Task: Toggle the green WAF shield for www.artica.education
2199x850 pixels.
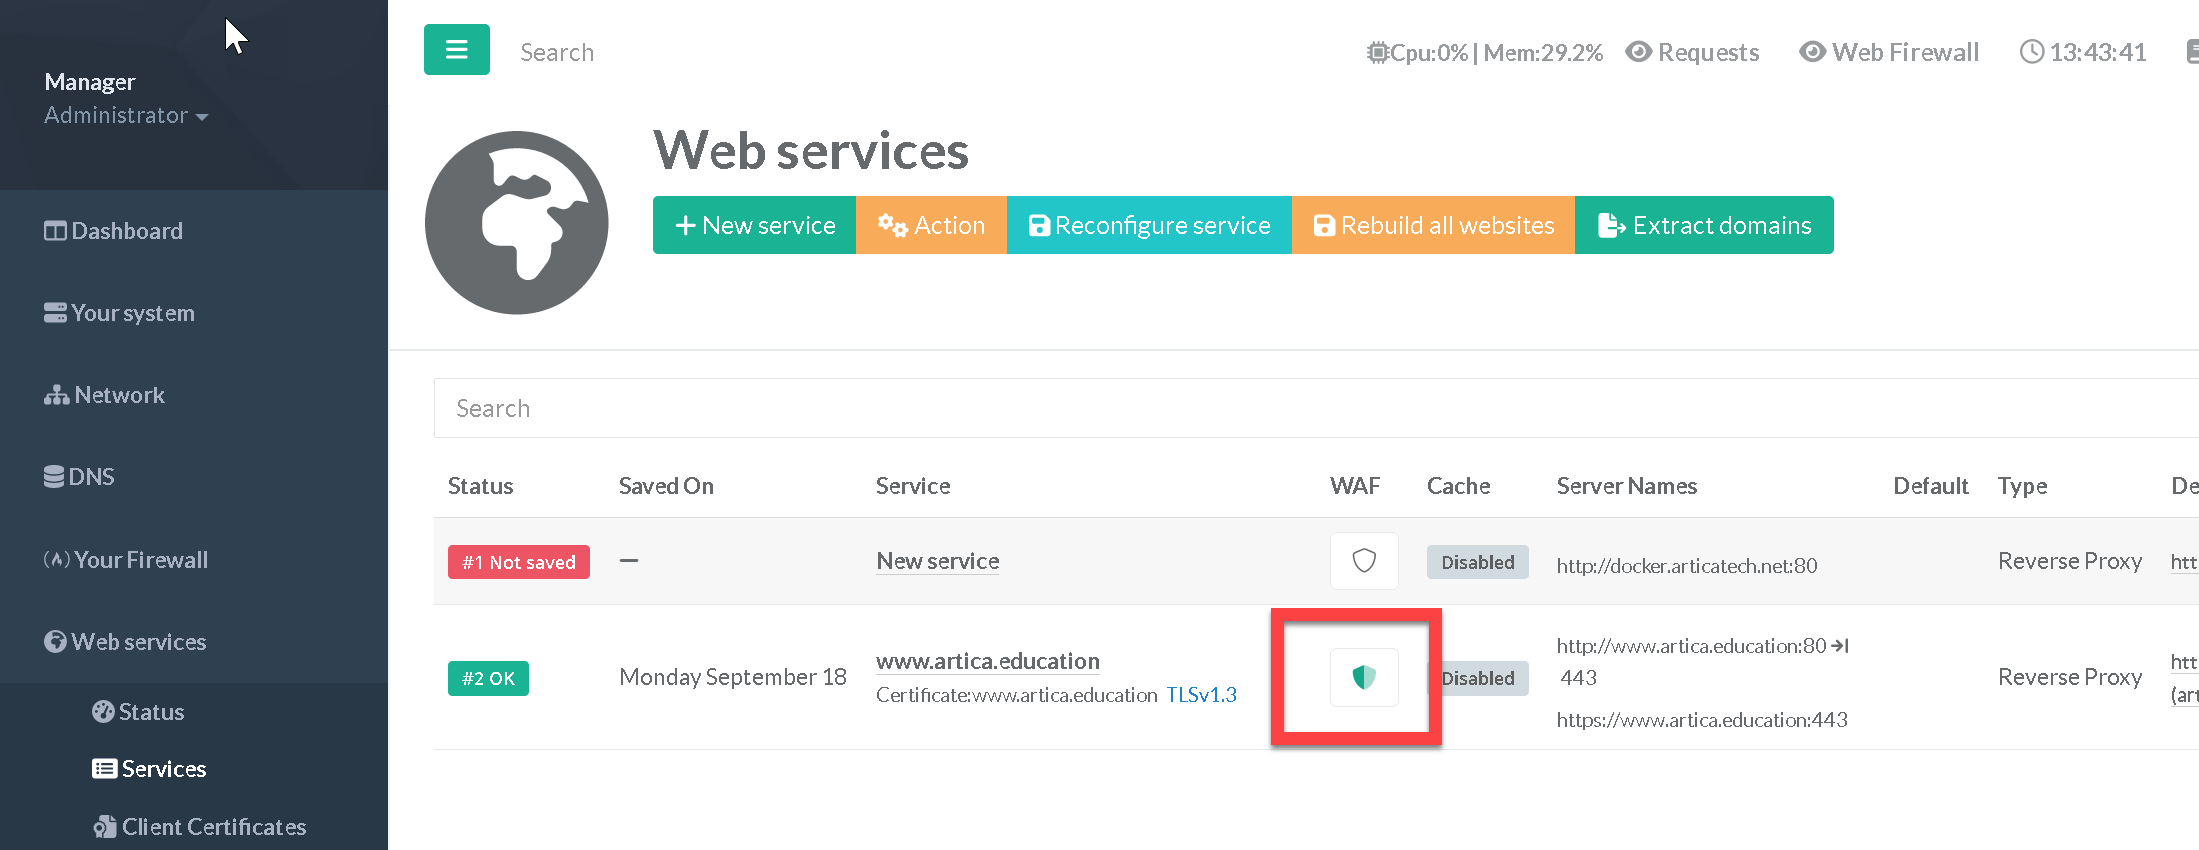Action: [1363, 678]
